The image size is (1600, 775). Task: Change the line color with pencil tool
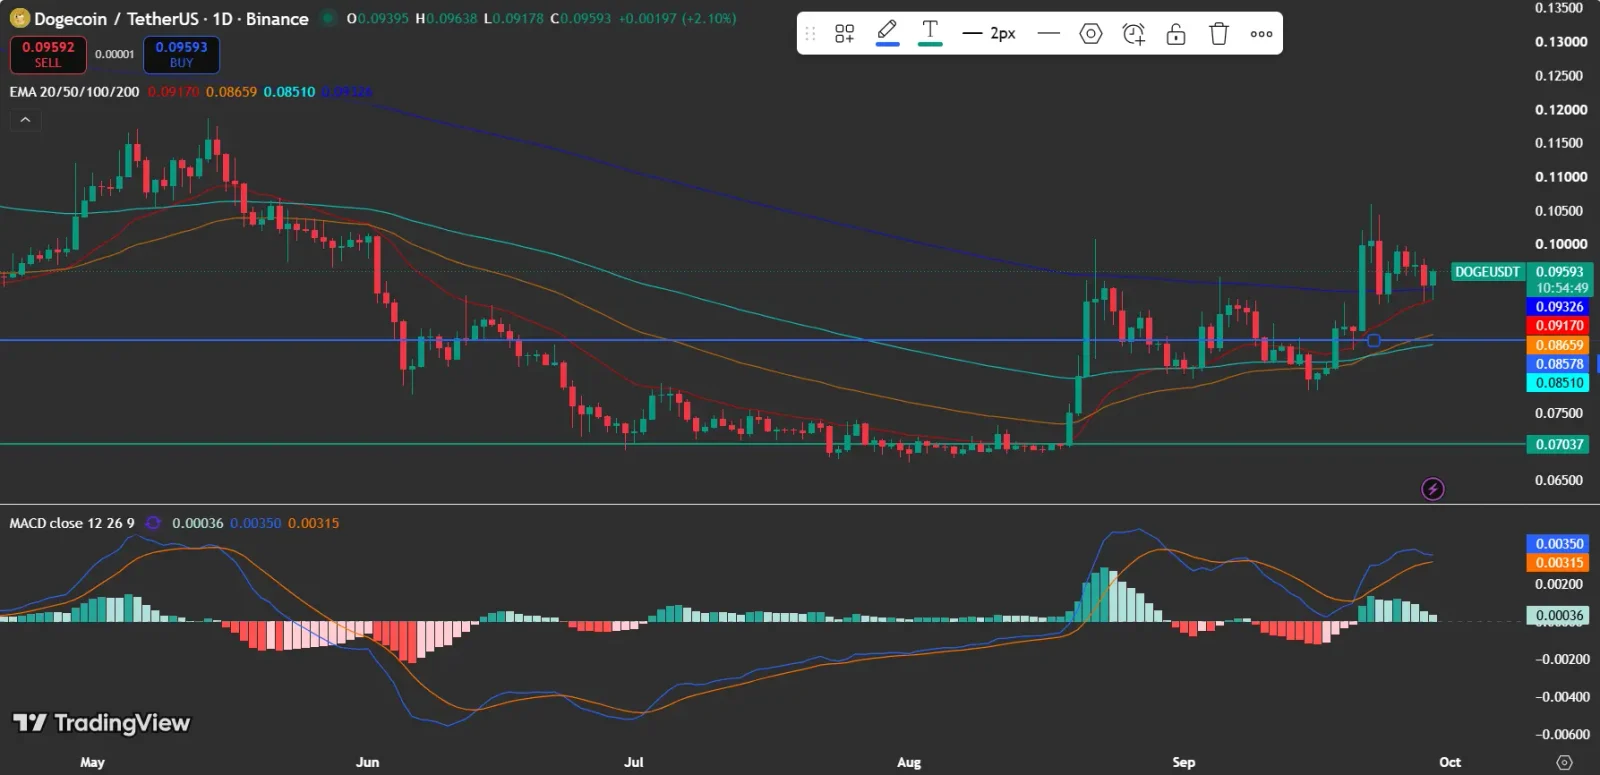pos(887,33)
